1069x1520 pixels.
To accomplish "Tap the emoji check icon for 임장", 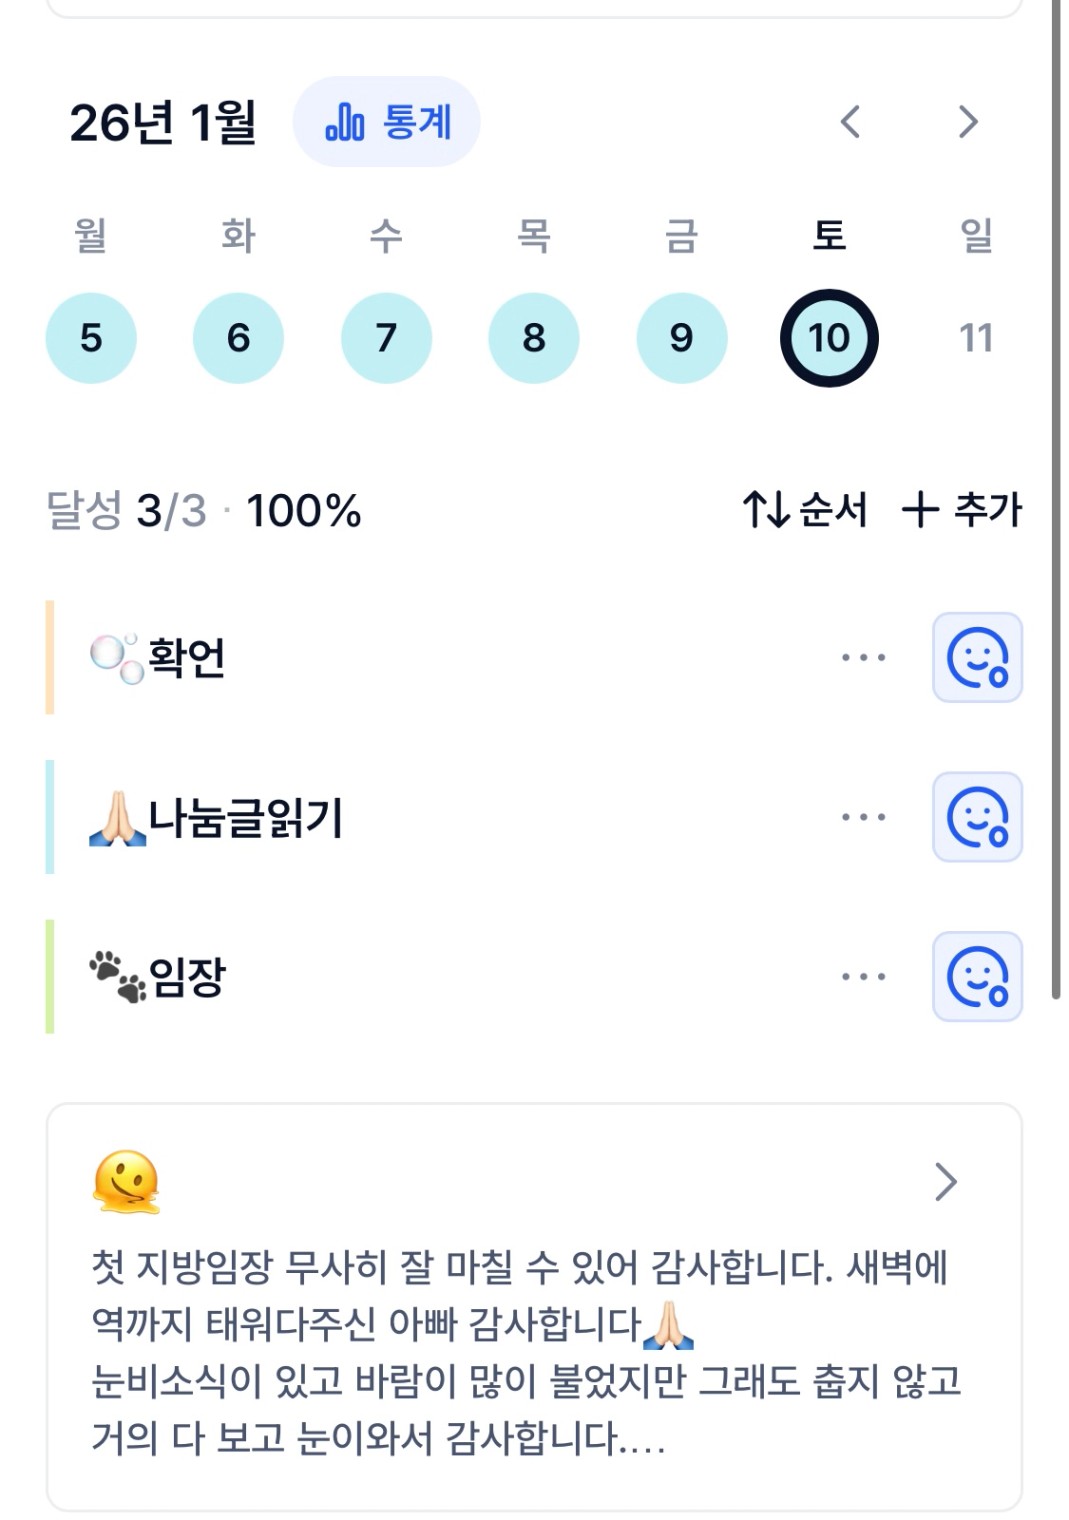I will click(977, 976).
